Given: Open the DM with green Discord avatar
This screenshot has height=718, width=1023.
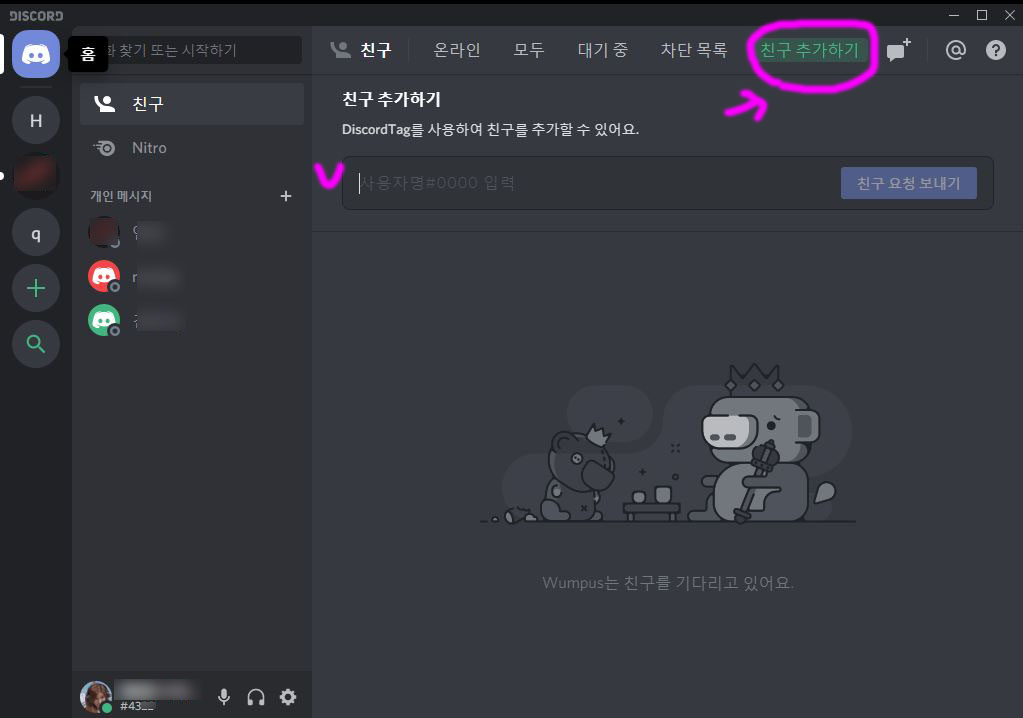Looking at the screenshot, I should [192, 320].
